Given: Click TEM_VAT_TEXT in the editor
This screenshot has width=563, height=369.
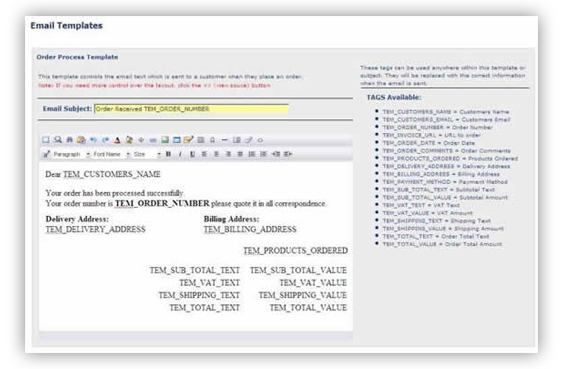Looking at the screenshot, I should point(209,283).
